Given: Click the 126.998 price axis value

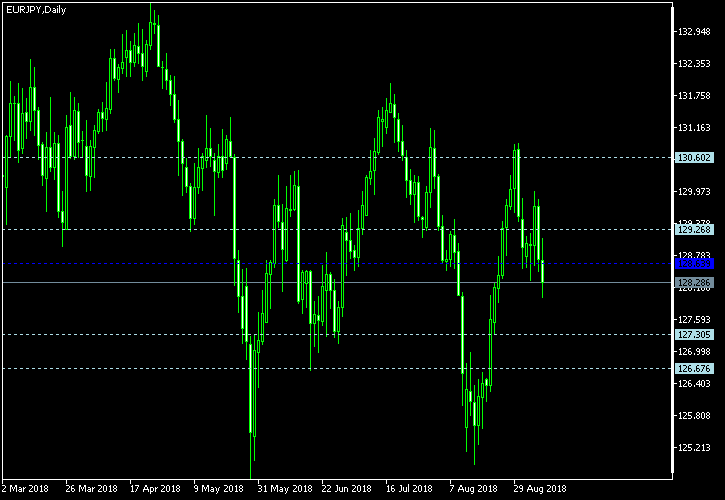Looking at the screenshot, I should (694, 352).
